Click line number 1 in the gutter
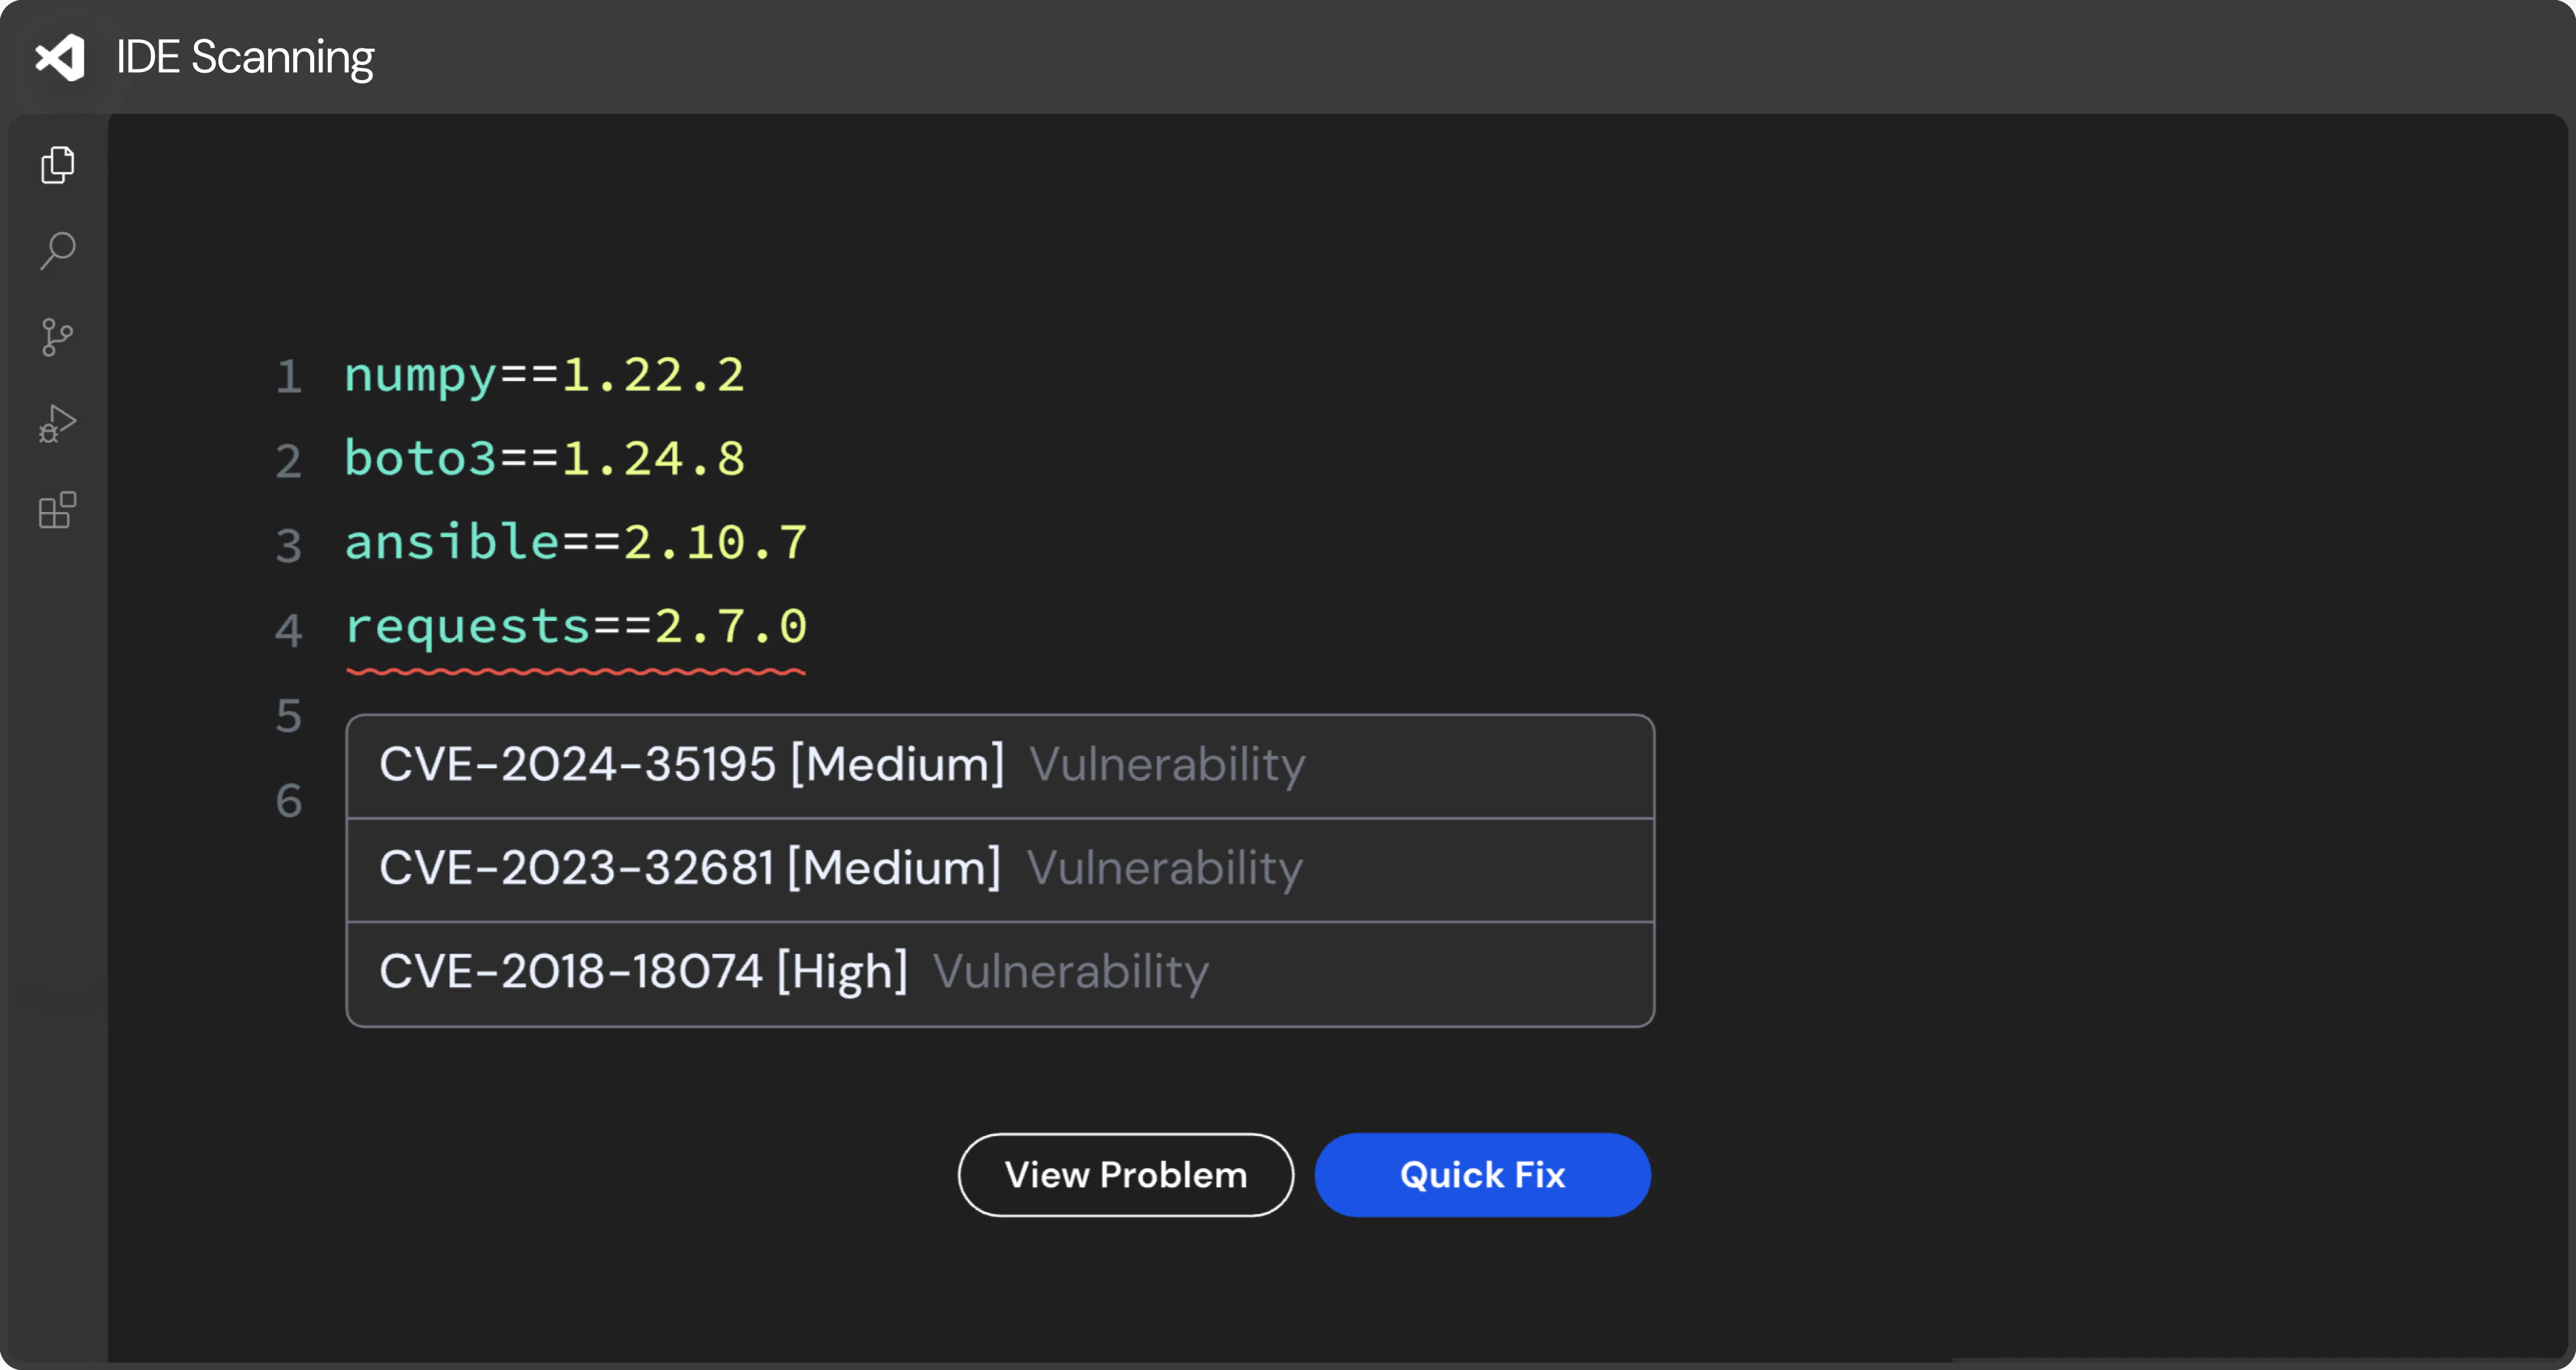 289,377
